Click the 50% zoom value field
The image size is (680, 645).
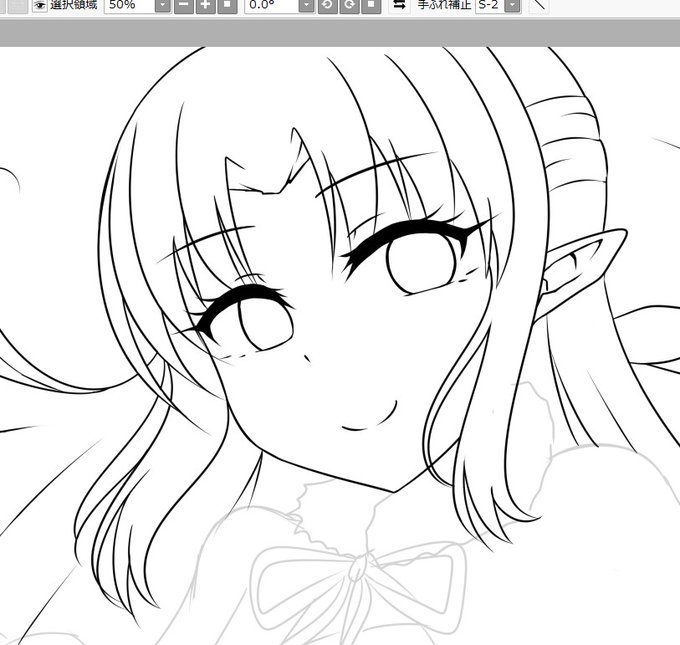point(130,6)
